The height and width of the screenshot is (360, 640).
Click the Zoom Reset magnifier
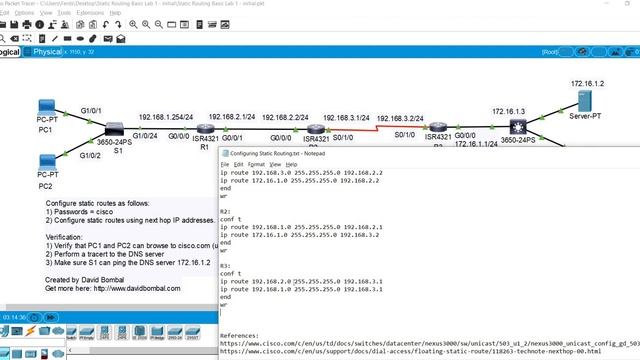[146, 25]
